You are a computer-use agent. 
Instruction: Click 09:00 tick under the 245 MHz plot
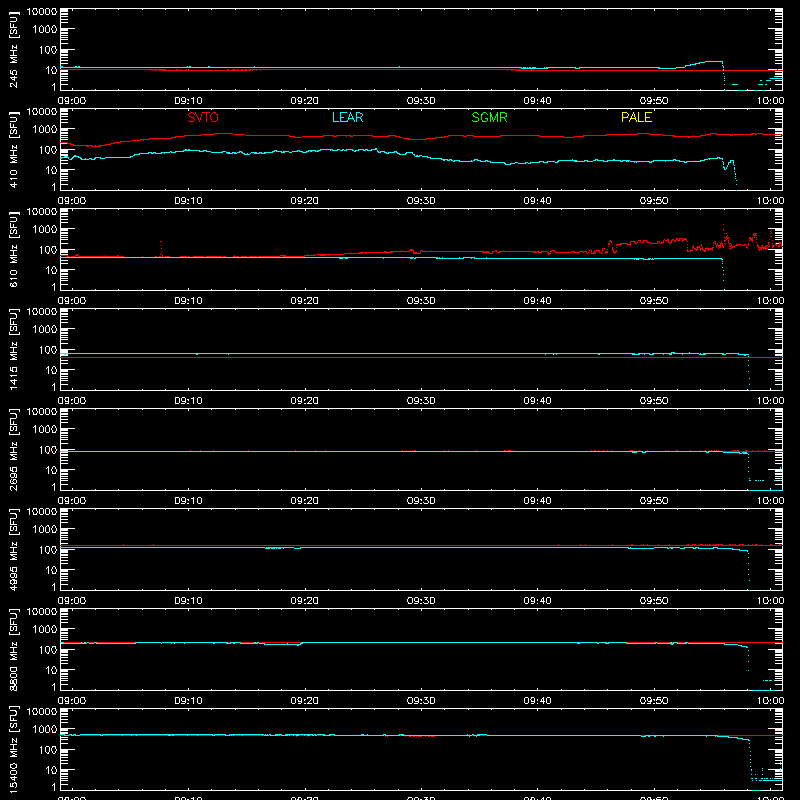[x=71, y=101]
